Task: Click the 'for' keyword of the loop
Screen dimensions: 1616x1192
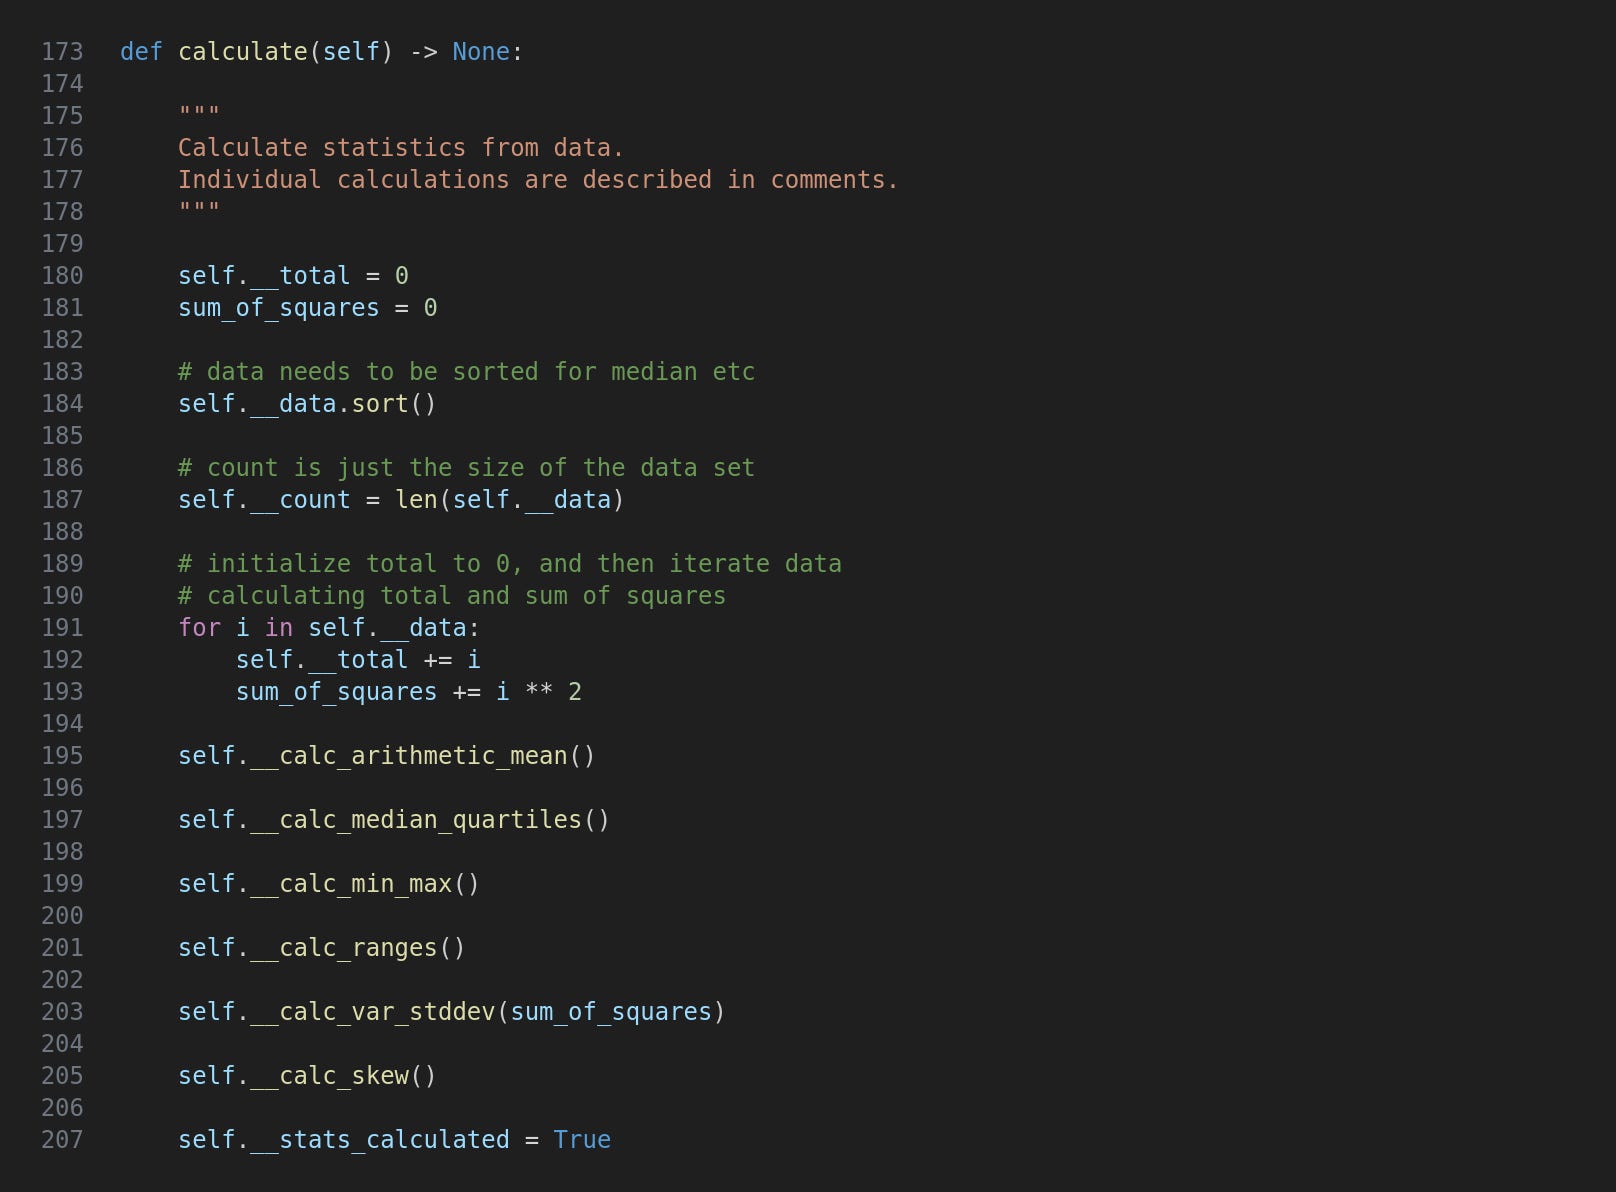Action: click(199, 628)
